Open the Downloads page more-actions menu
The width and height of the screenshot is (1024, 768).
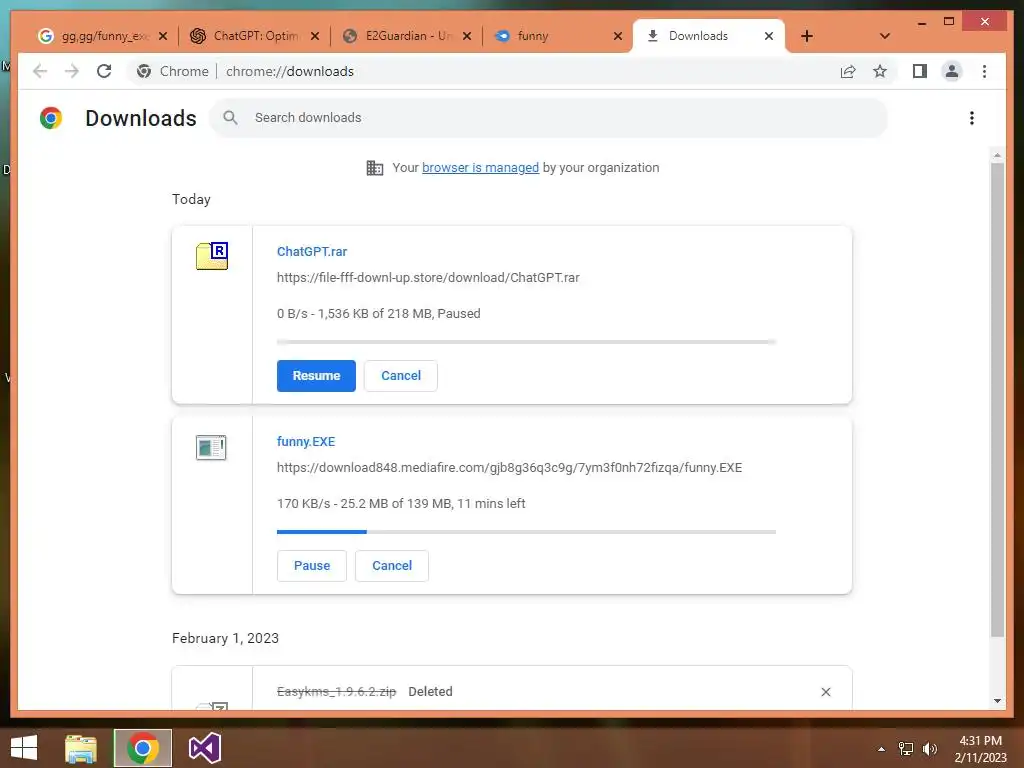click(x=972, y=118)
